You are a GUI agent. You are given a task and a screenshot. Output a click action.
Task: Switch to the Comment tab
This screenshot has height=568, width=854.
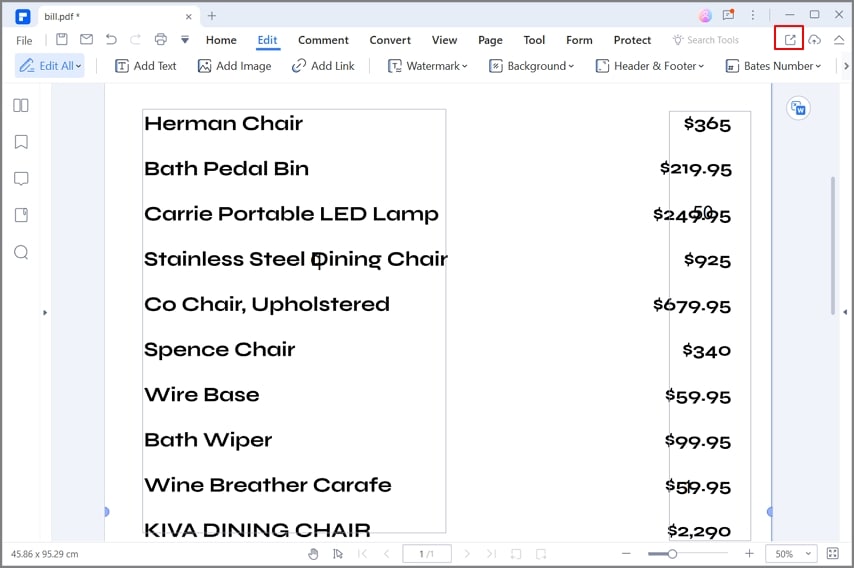coord(323,40)
